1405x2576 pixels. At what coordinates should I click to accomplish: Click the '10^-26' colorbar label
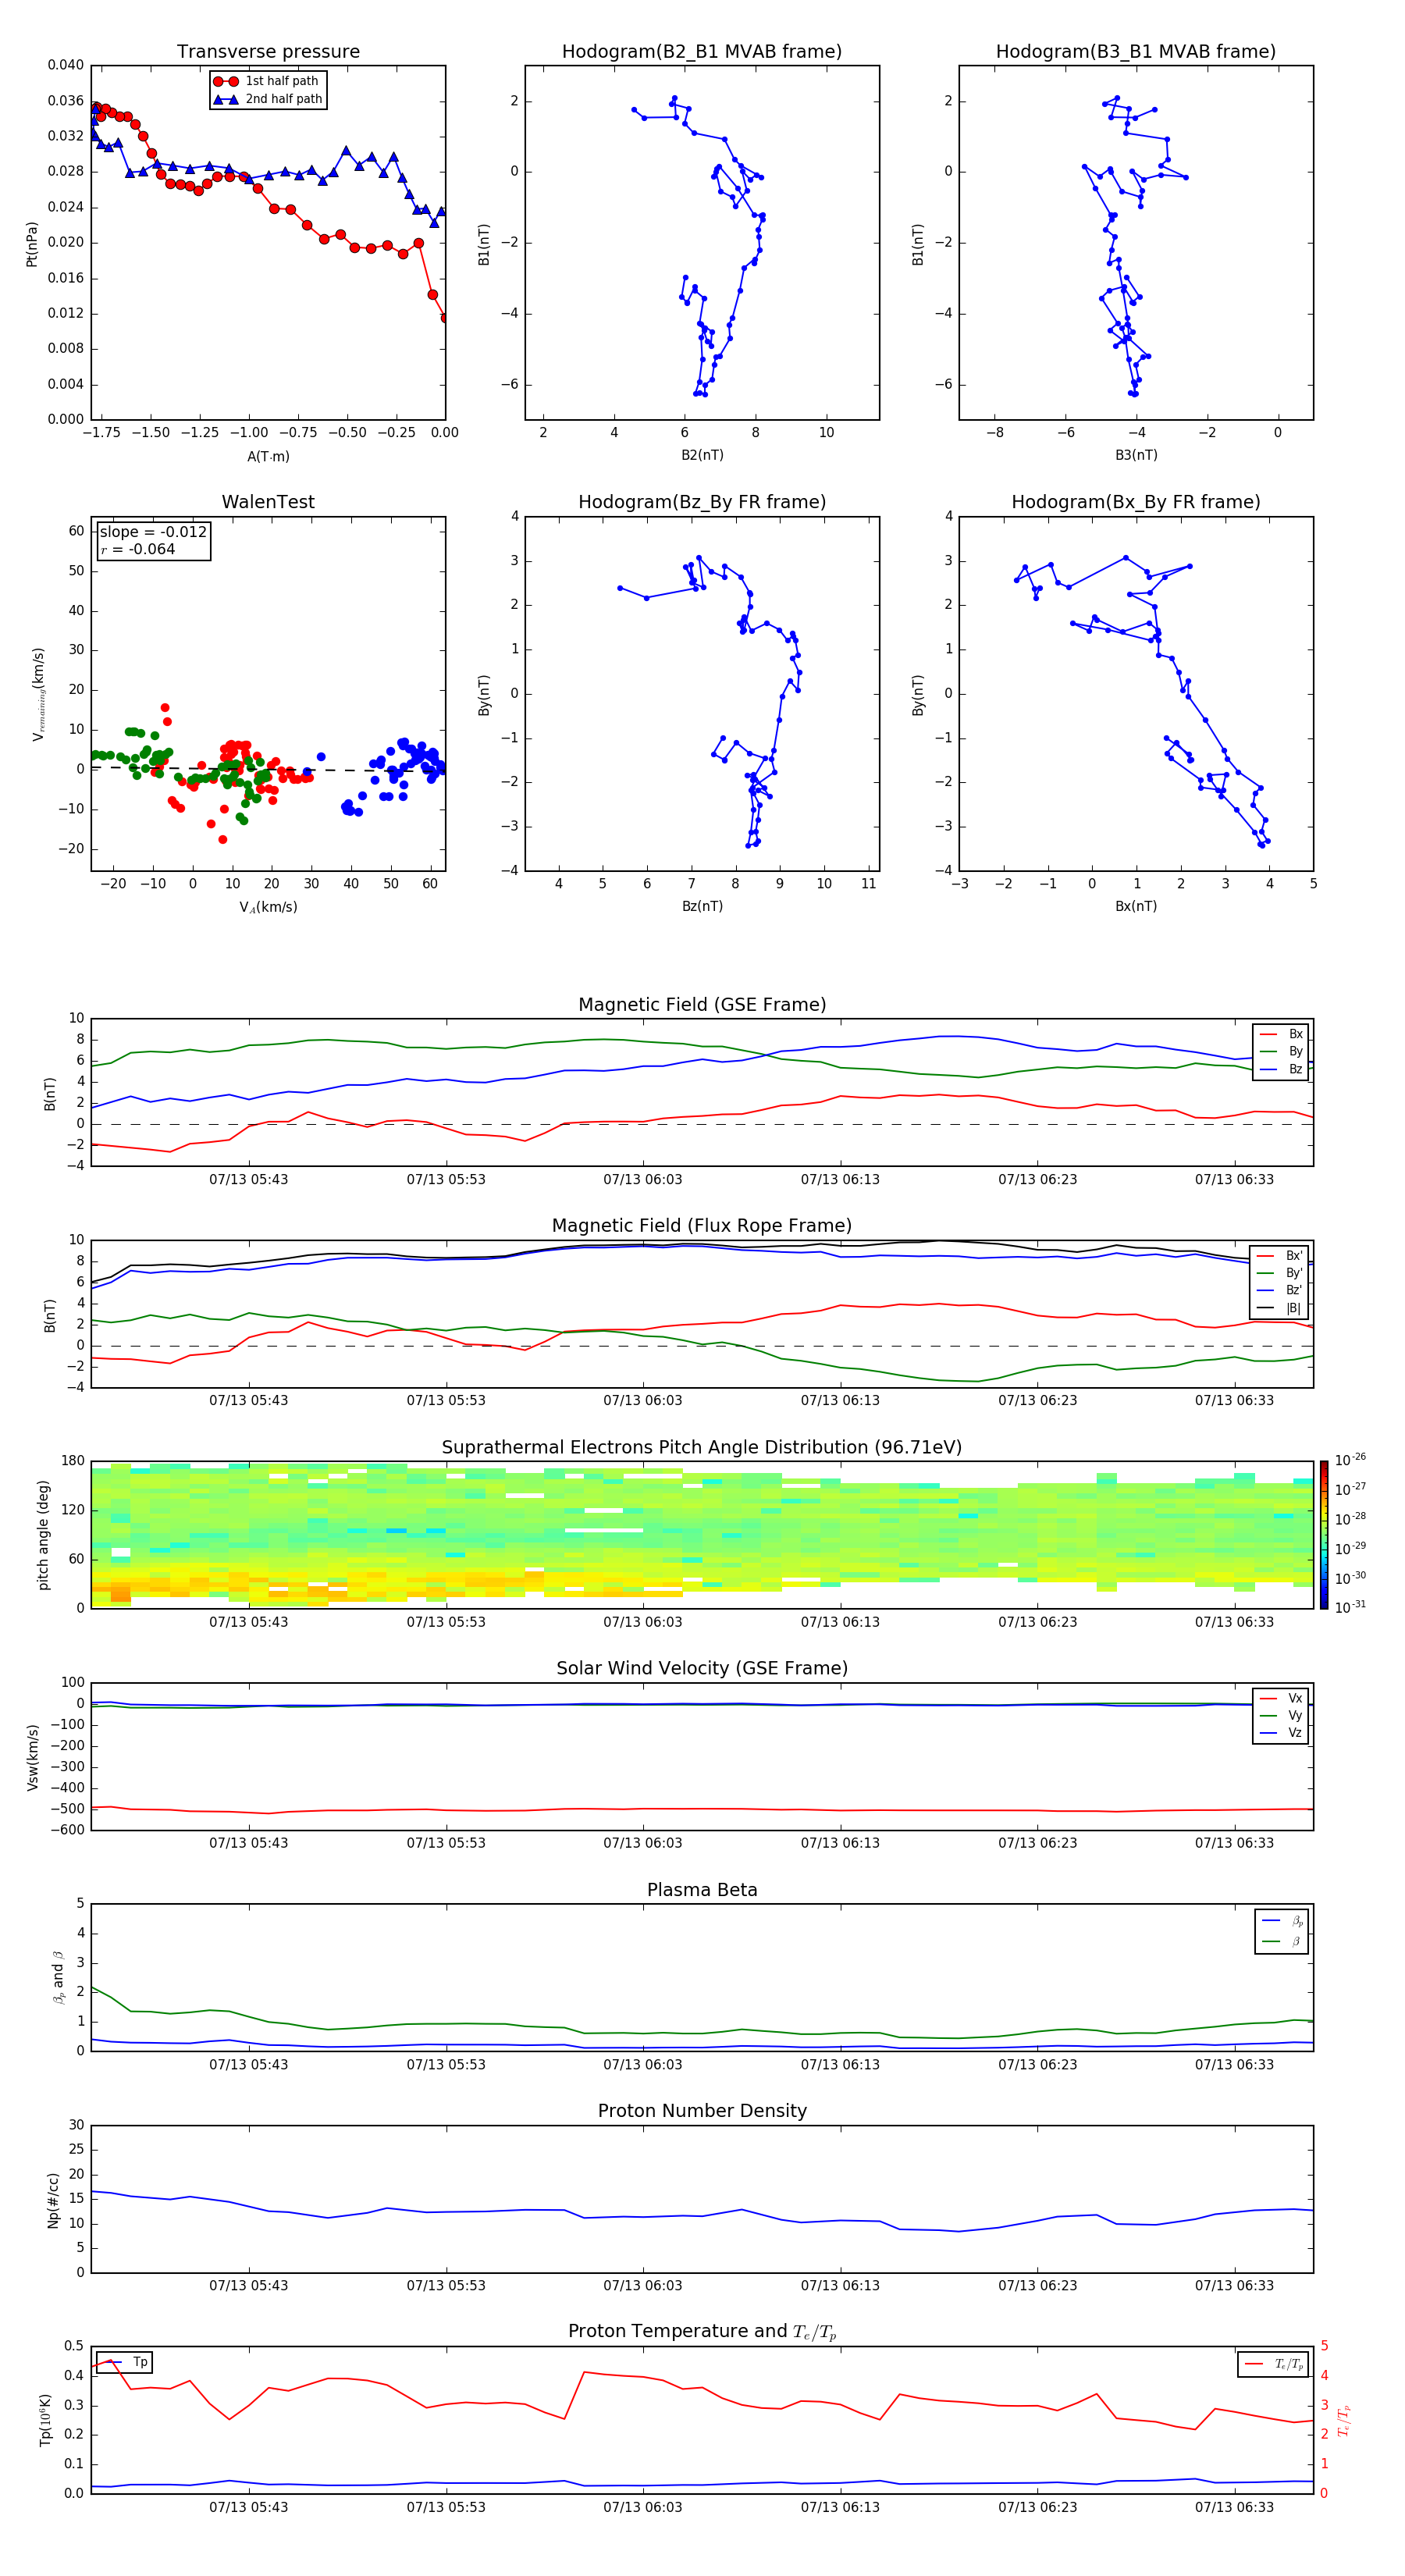tap(1350, 1460)
